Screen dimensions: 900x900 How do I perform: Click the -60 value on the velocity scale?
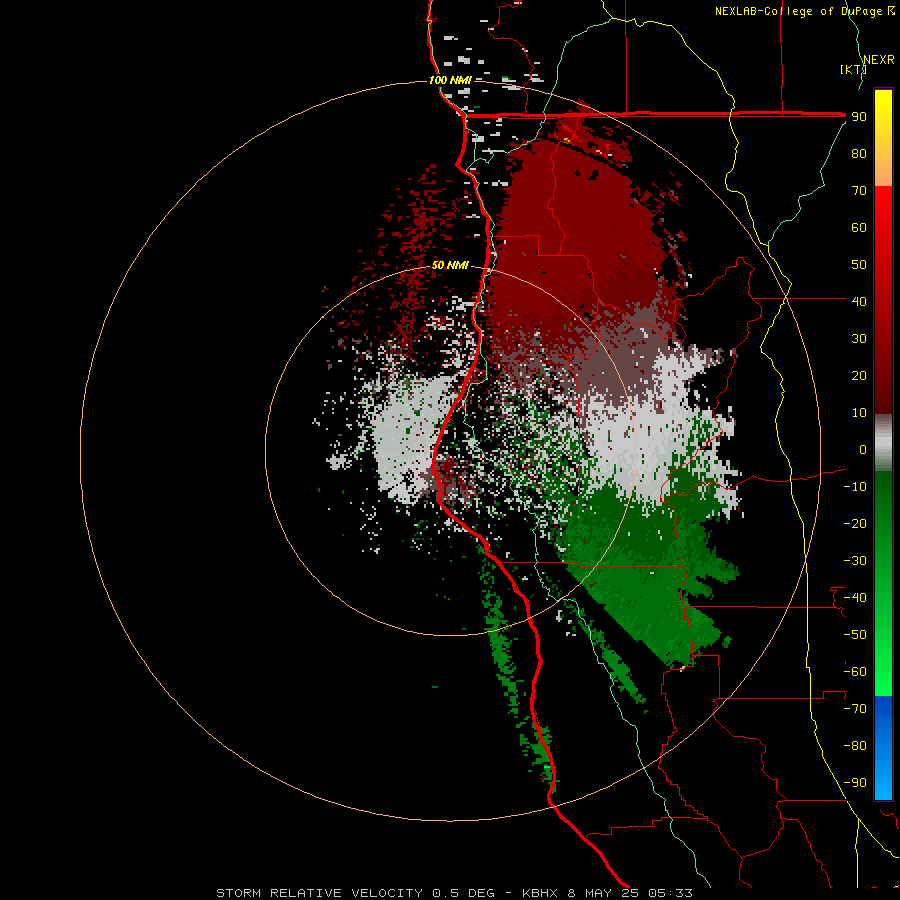[x=855, y=672]
